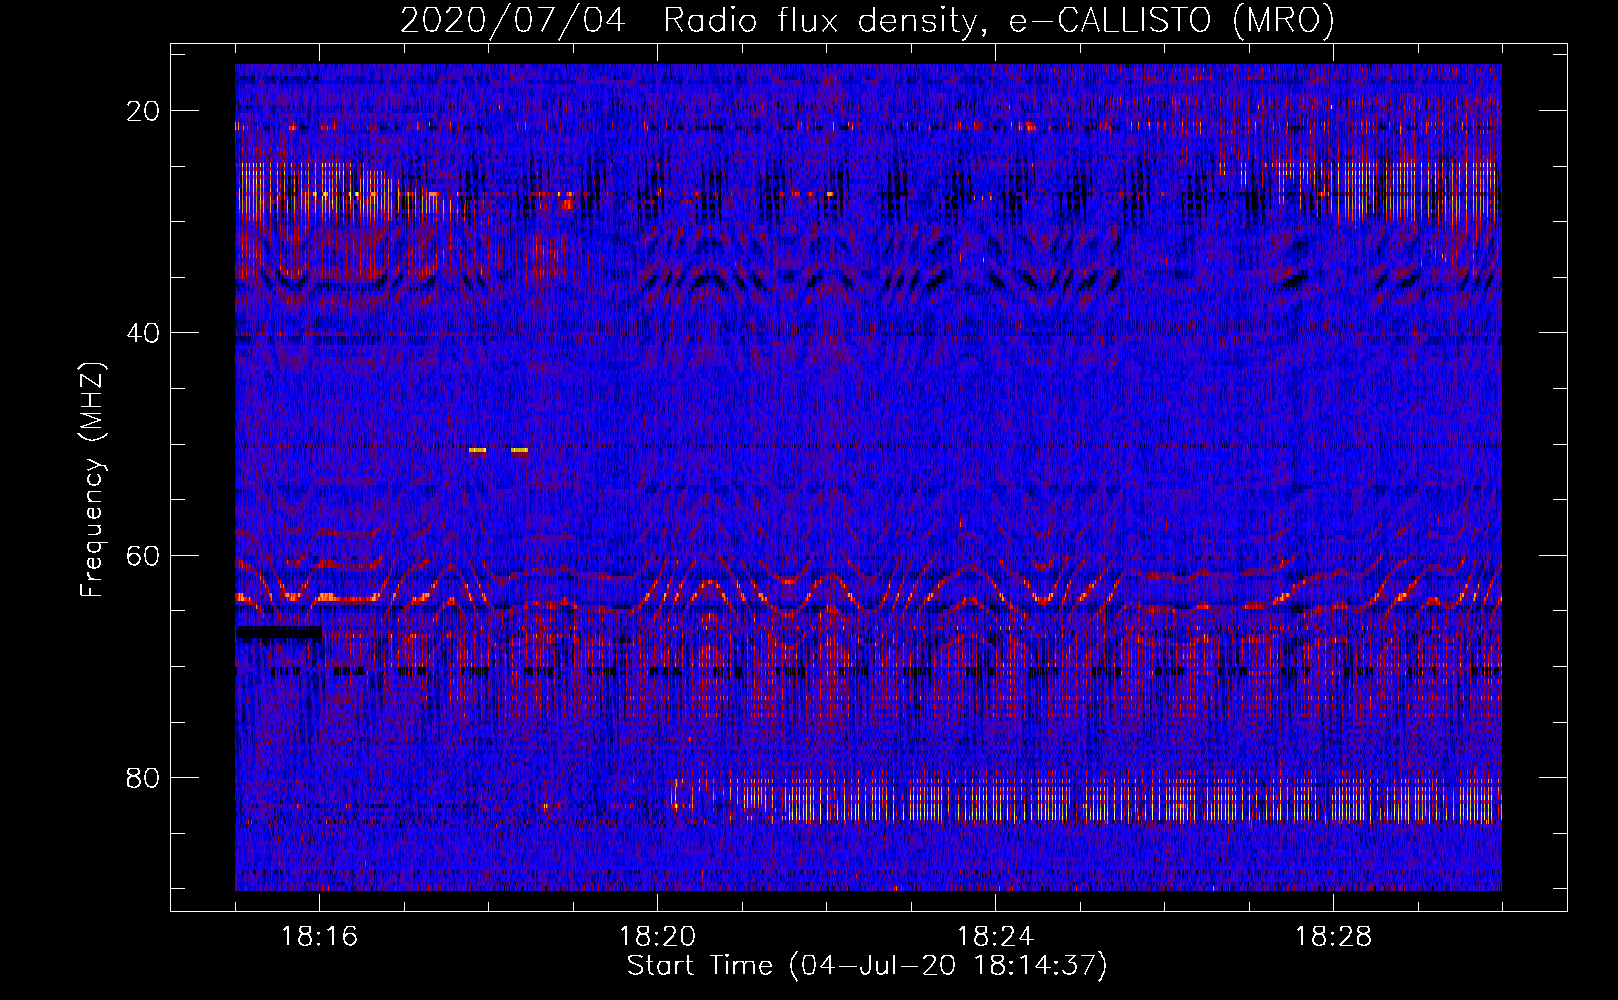Click the 18:20 time tick label
This screenshot has height=1000, width=1618.
click(x=657, y=937)
